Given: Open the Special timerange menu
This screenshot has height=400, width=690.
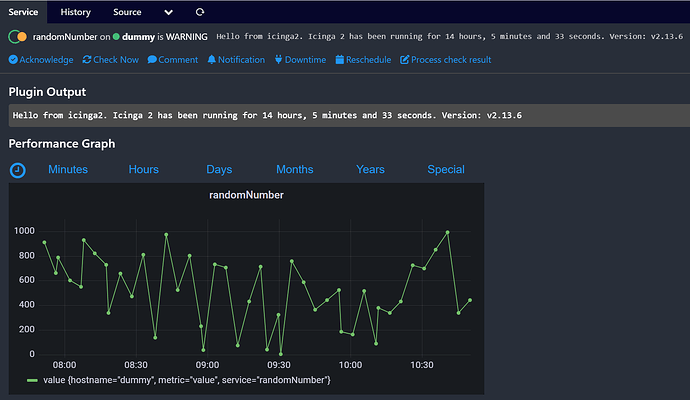Looking at the screenshot, I should coord(446,169).
